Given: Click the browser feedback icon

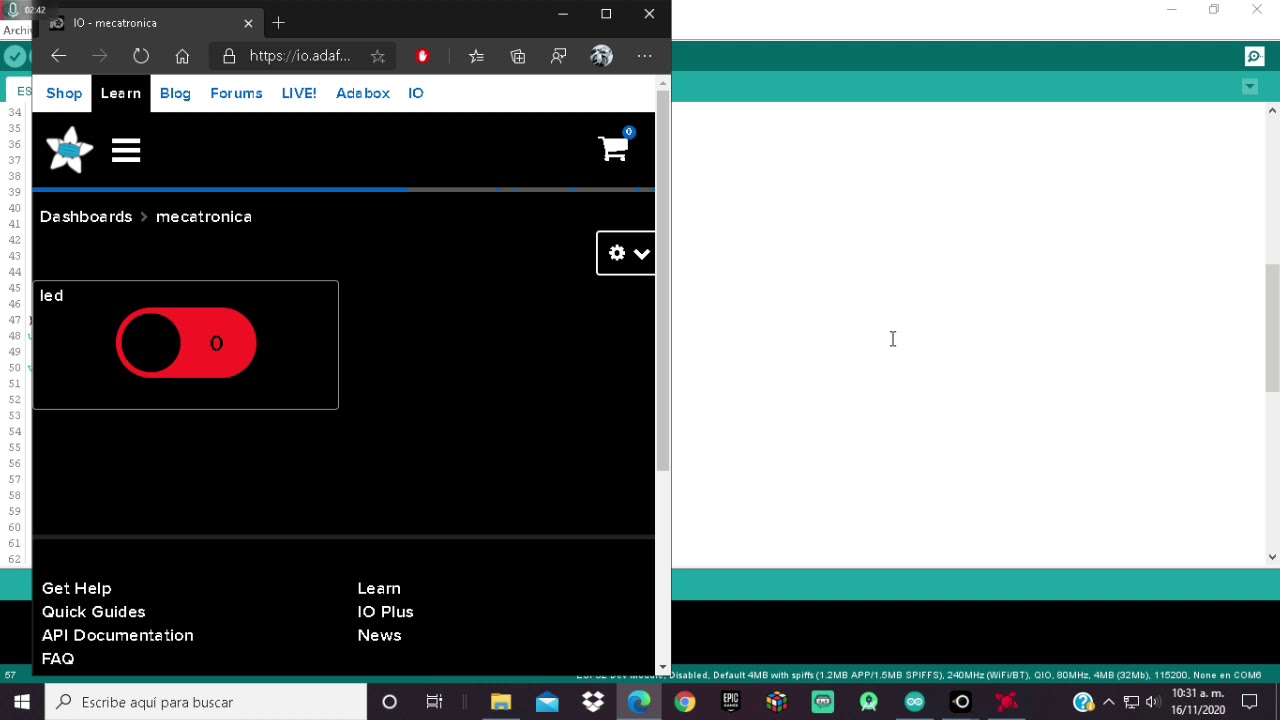Looking at the screenshot, I should pyautogui.click(x=559, y=56).
